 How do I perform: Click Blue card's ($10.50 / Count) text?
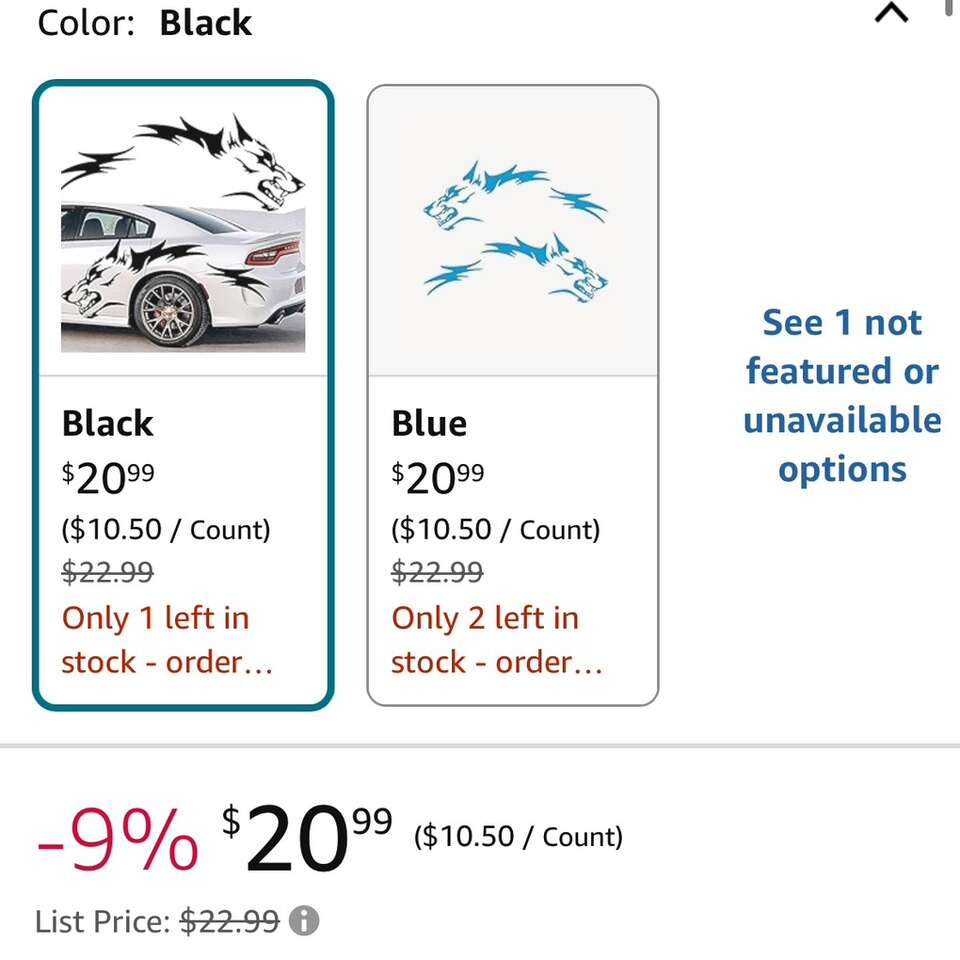(496, 529)
